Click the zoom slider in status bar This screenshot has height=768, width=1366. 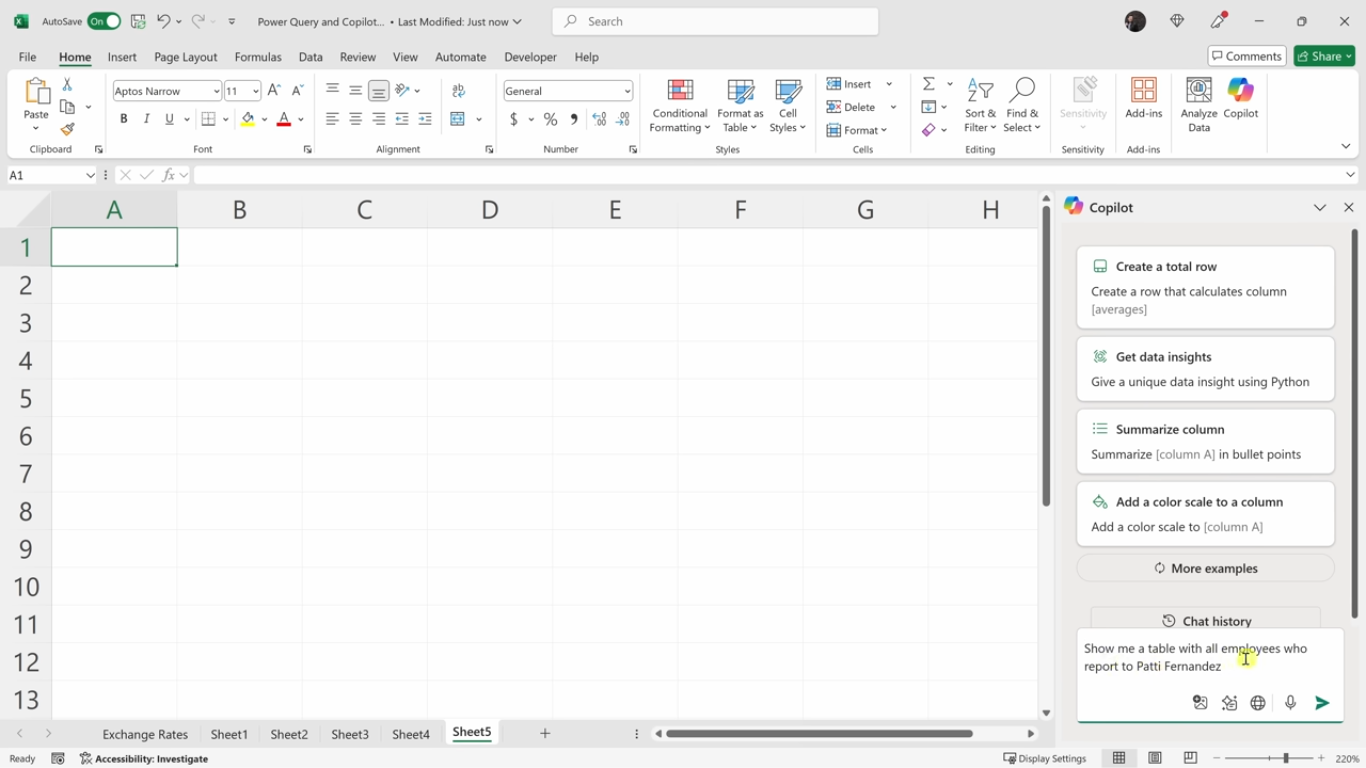[1285, 758]
